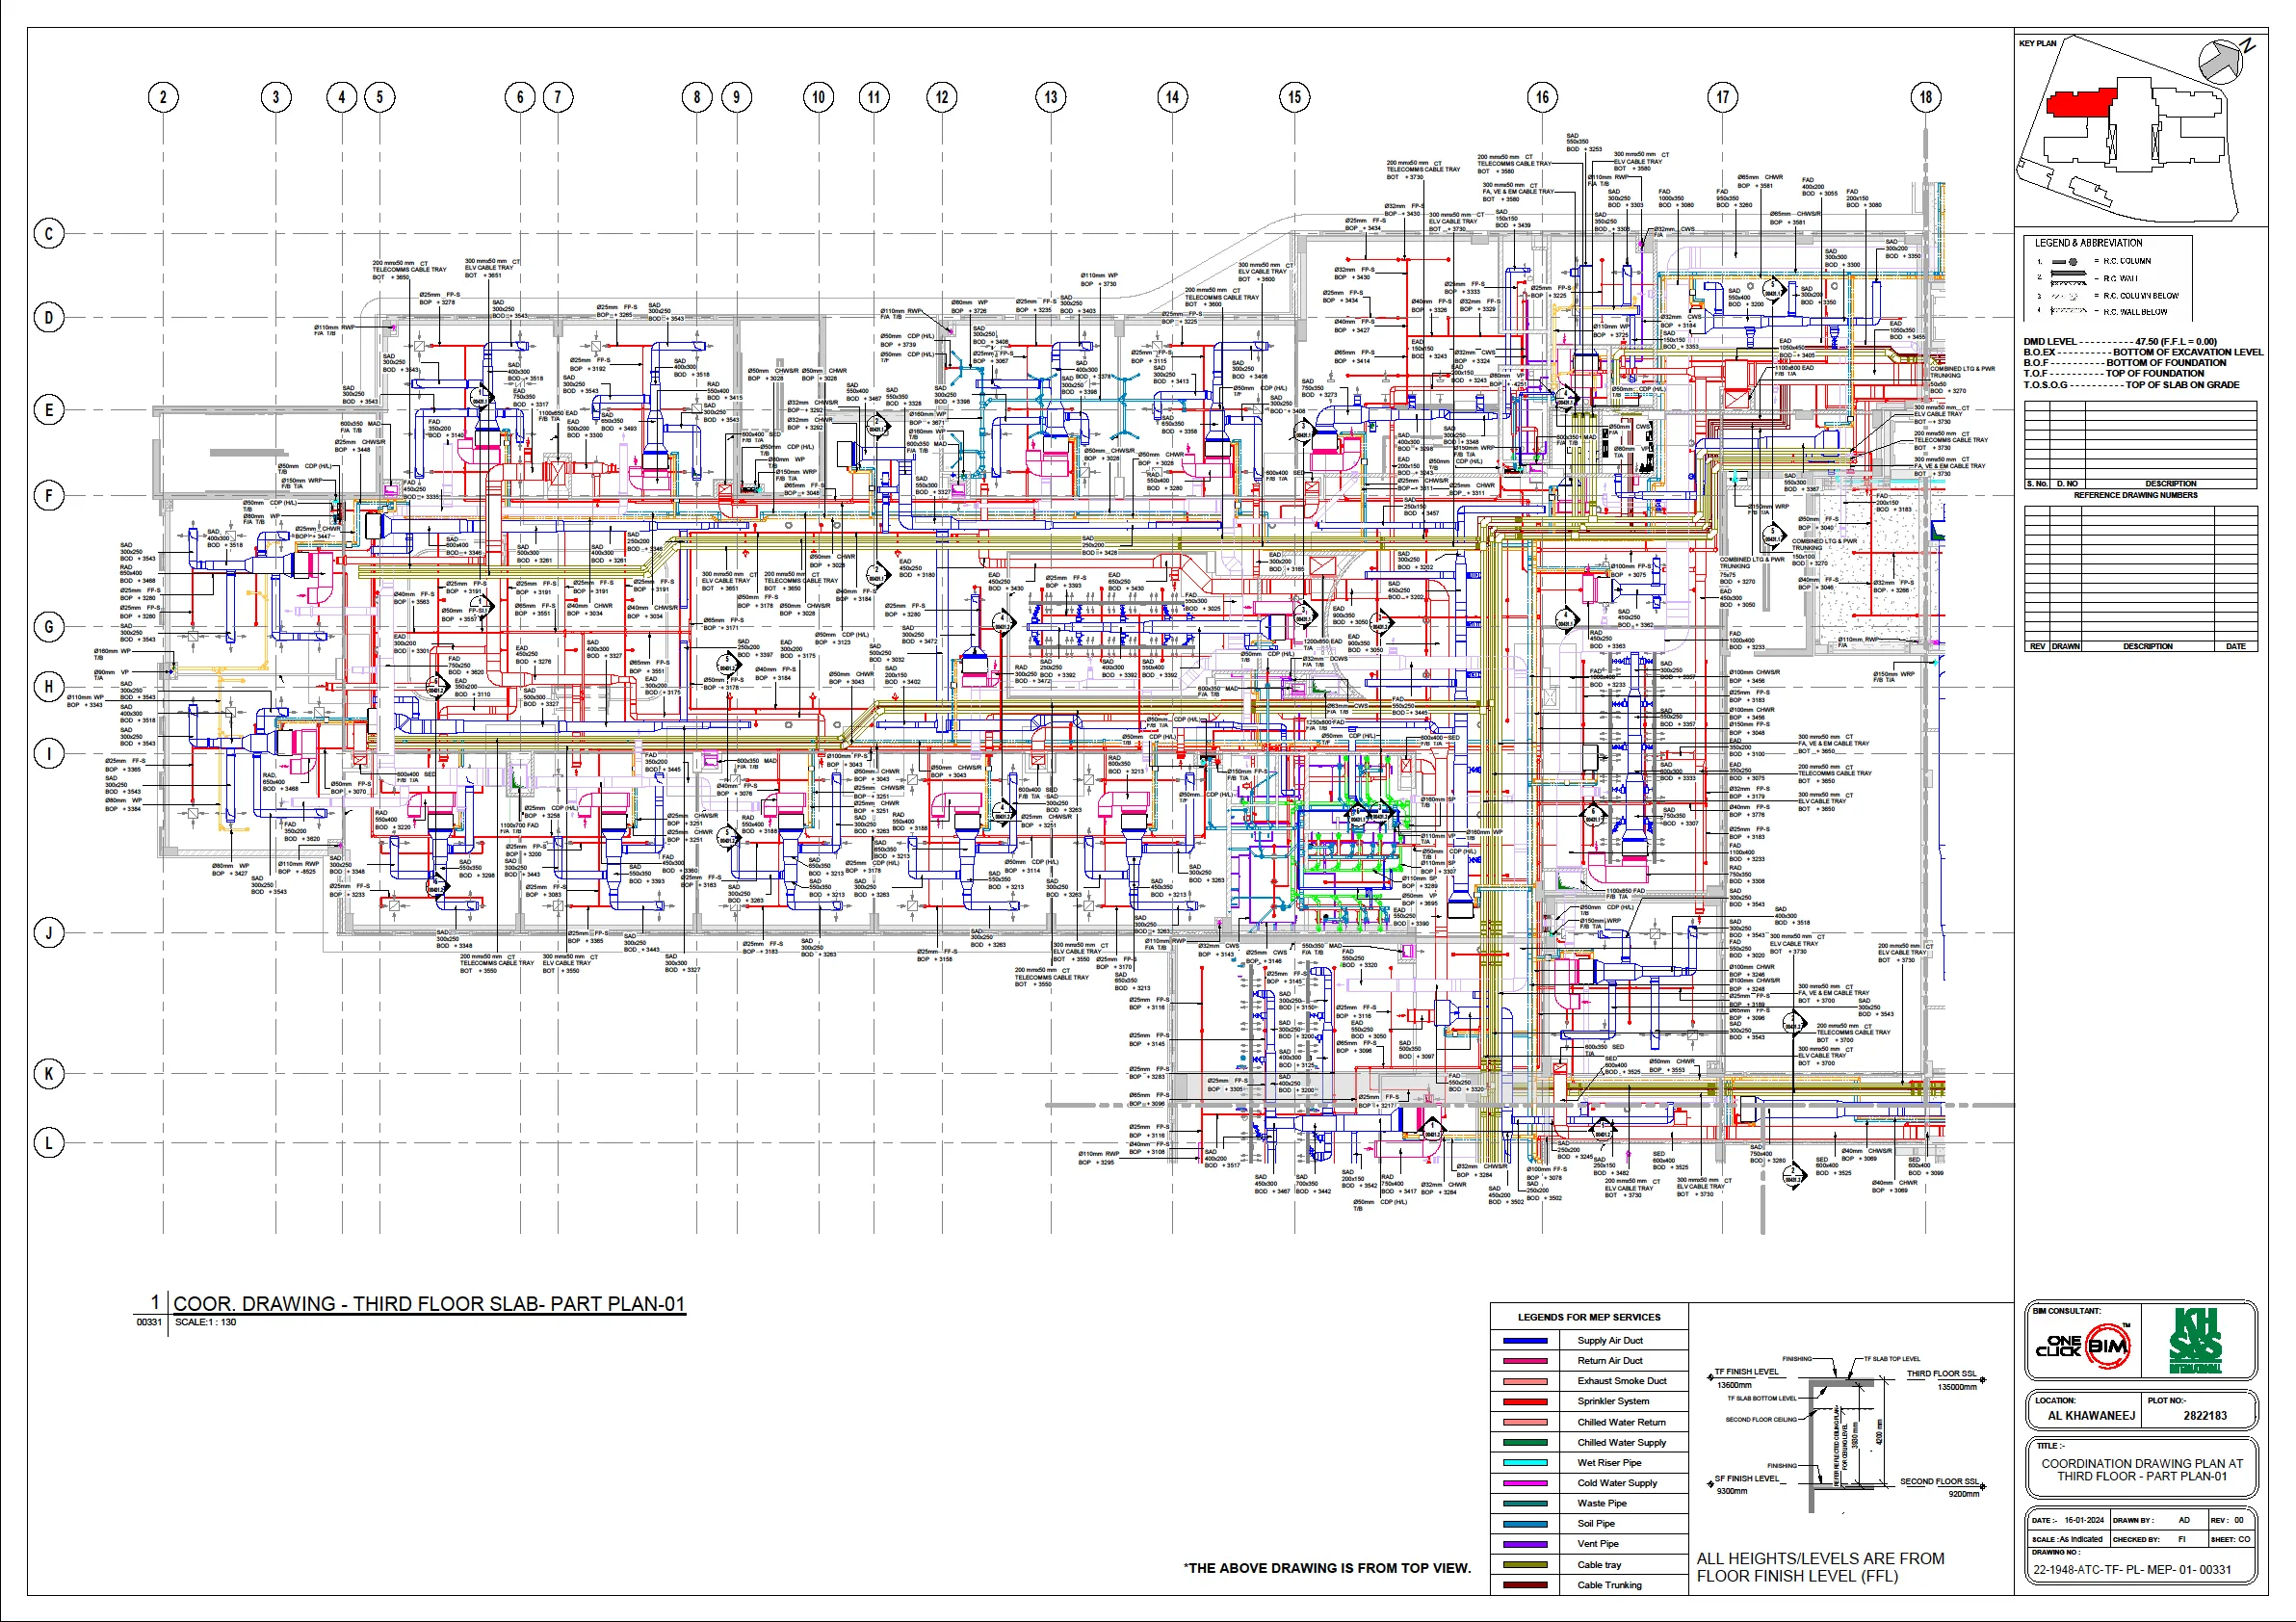Image resolution: width=2296 pixels, height=1622 pixels.
Task: Click 'ALL HEIGHTS/LEVELS ARE FROM FLOOR FINISH LEVEL' note
Action: (1821, 1567)
